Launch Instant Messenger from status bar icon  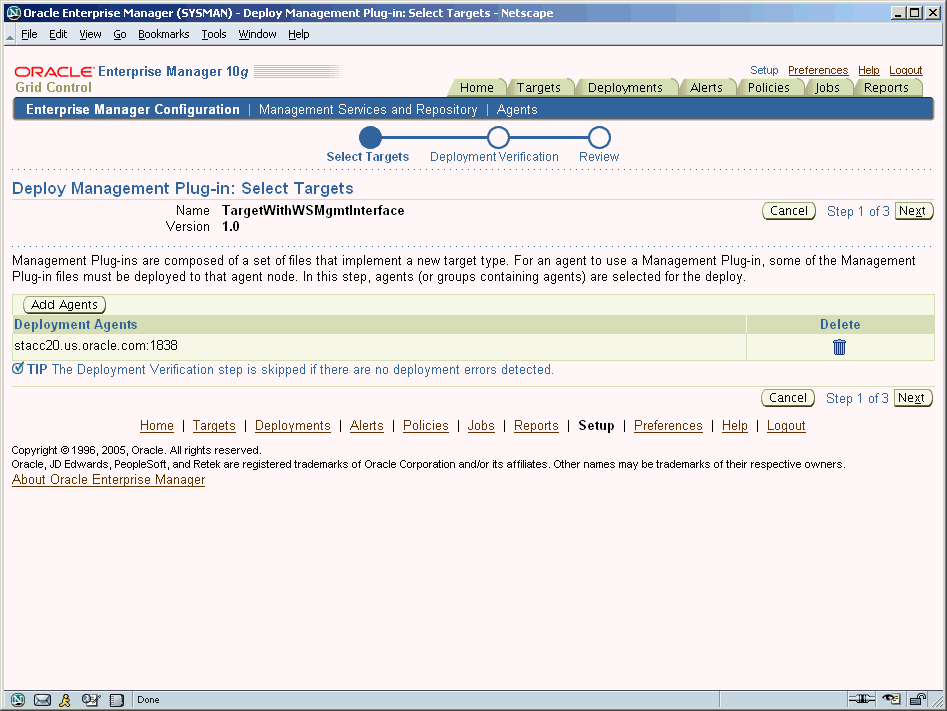(66, 700)
